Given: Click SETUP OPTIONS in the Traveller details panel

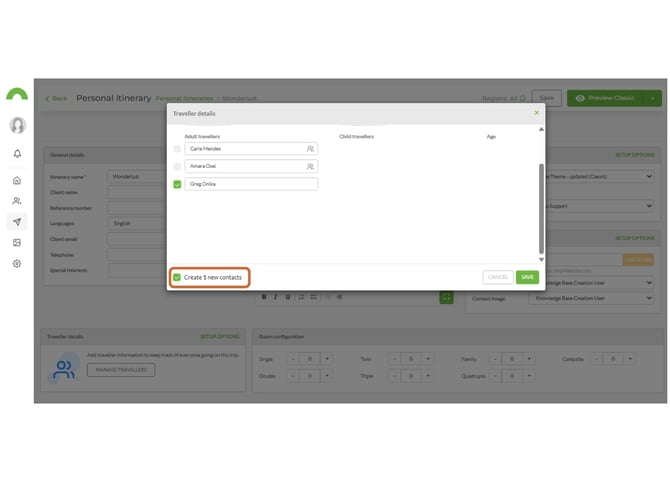Looking at the screenshot, I should pyautogui.click(x=220, y=337).
